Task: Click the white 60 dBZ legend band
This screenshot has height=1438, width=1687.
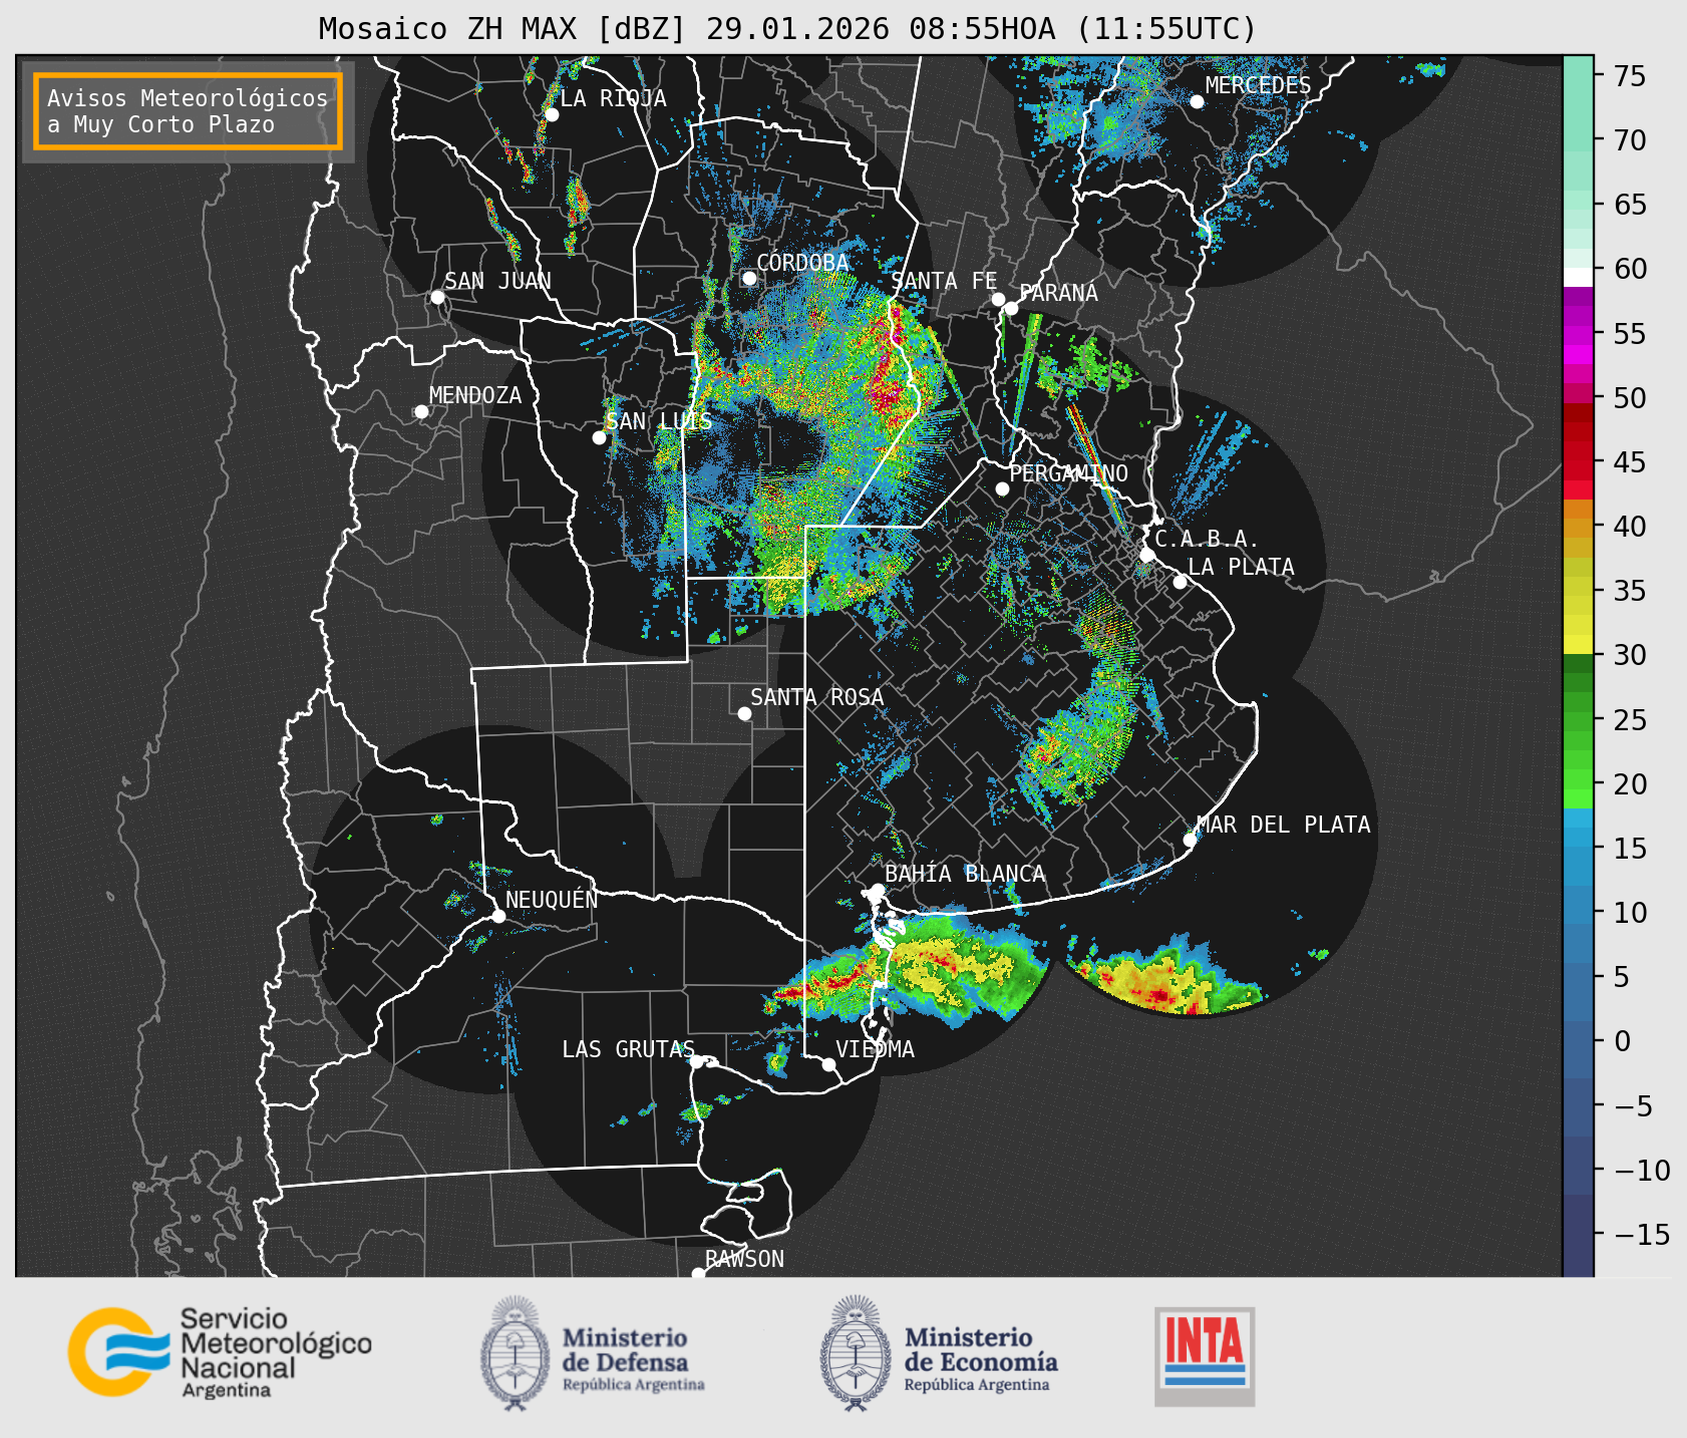Action: (1578, 277)
